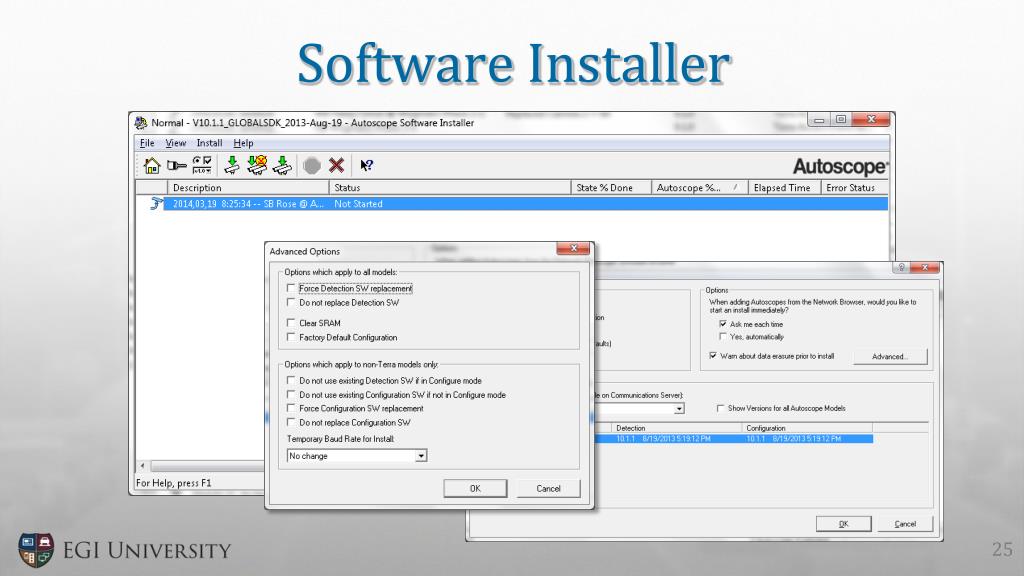The width and height of the screenshot is (1024, 576).
Task: Sort by State % Done column header
Action: click(x=611, y=187)
